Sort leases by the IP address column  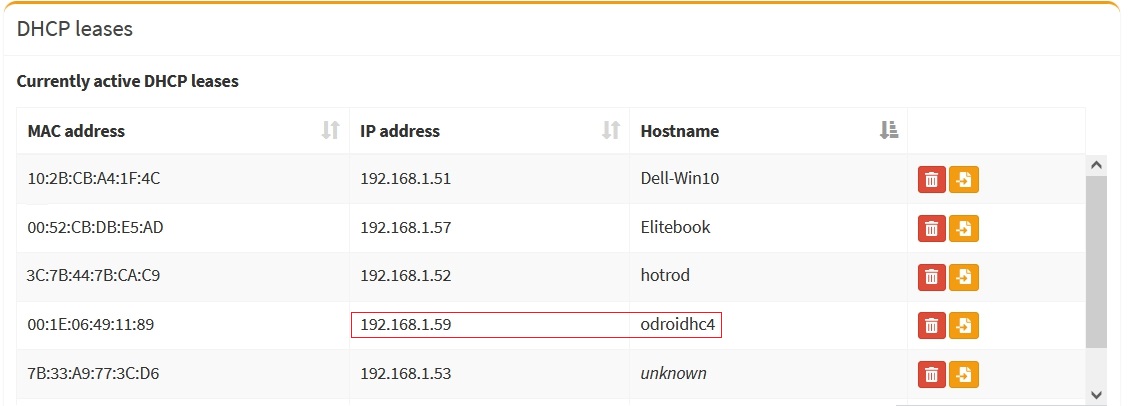click(x=610, y=131)
